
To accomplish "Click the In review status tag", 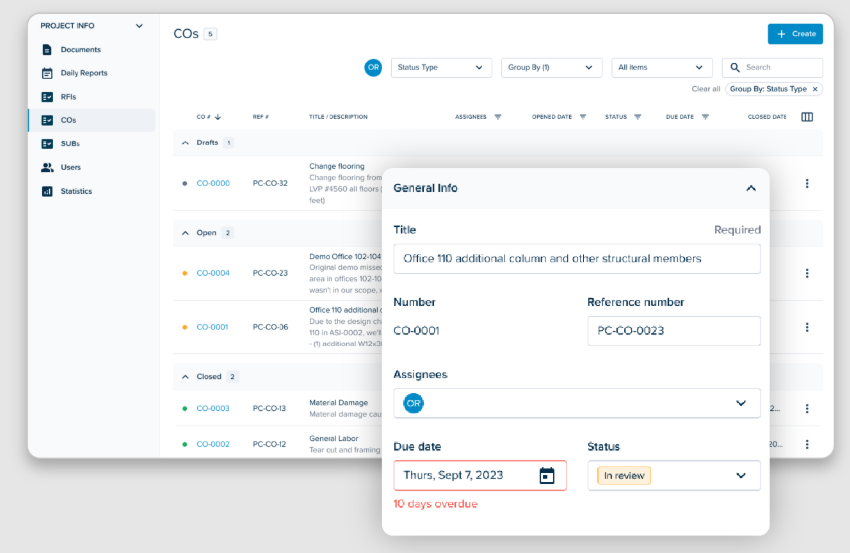I will click(x=623, y=475).
